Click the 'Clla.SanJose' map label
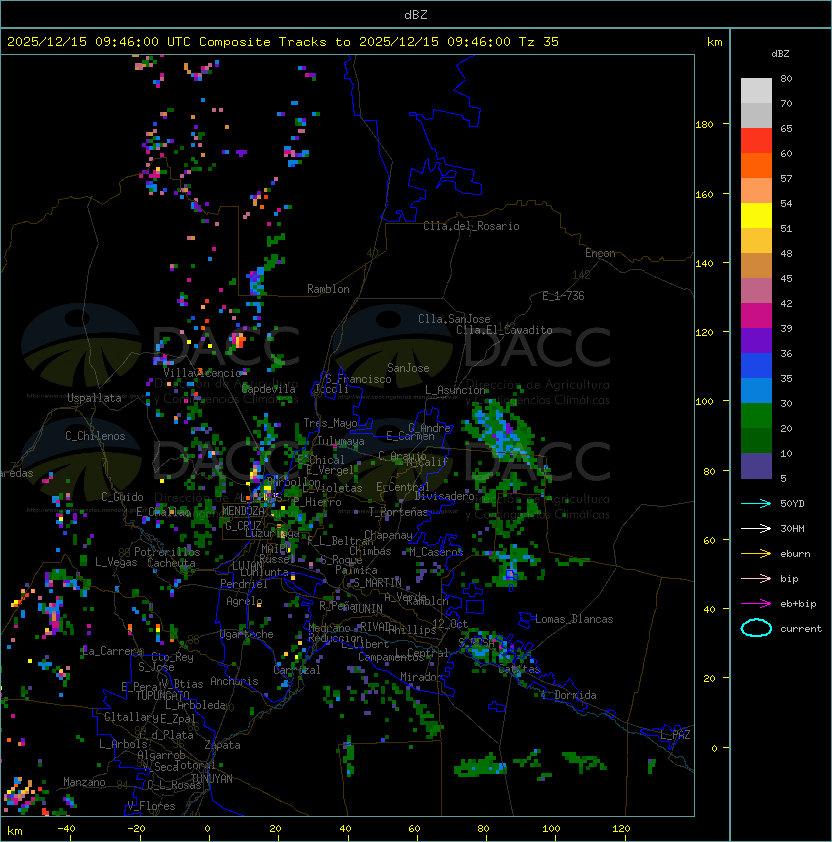This screenshot has height=842, width=832. [x=454, y=319]
